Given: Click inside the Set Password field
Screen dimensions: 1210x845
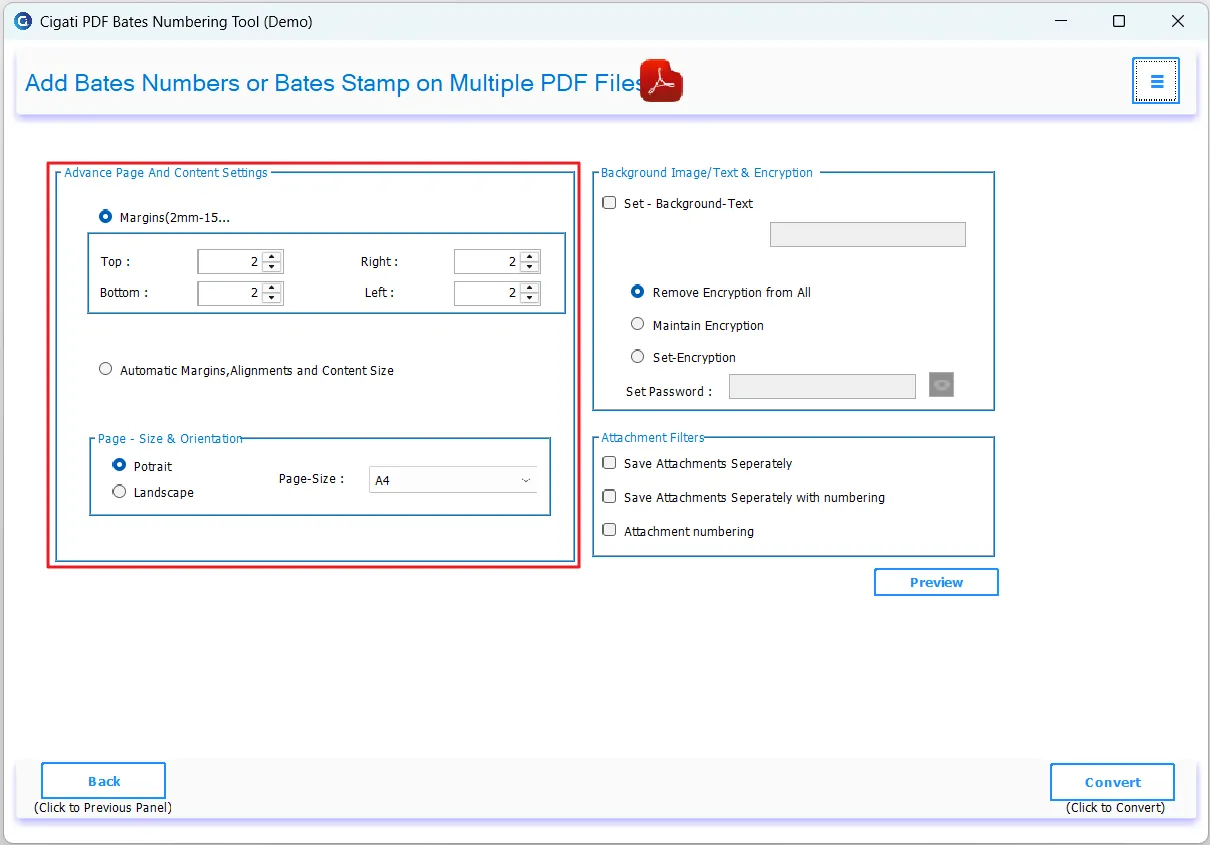Looking at the screenshot, I should (x=822, y=385).
